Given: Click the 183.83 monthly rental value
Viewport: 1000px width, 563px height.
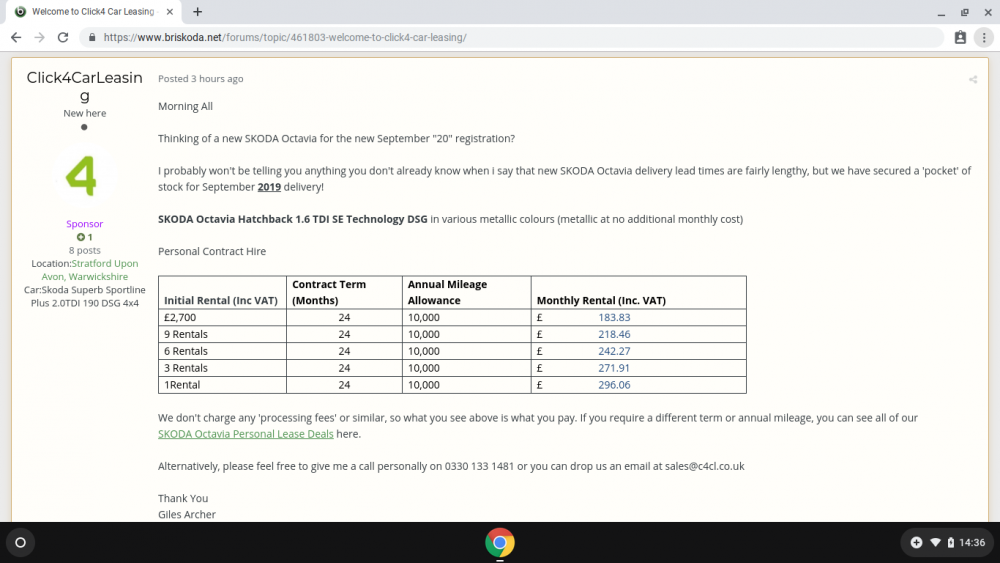Looking at the screenshot, I should [614, 318].
